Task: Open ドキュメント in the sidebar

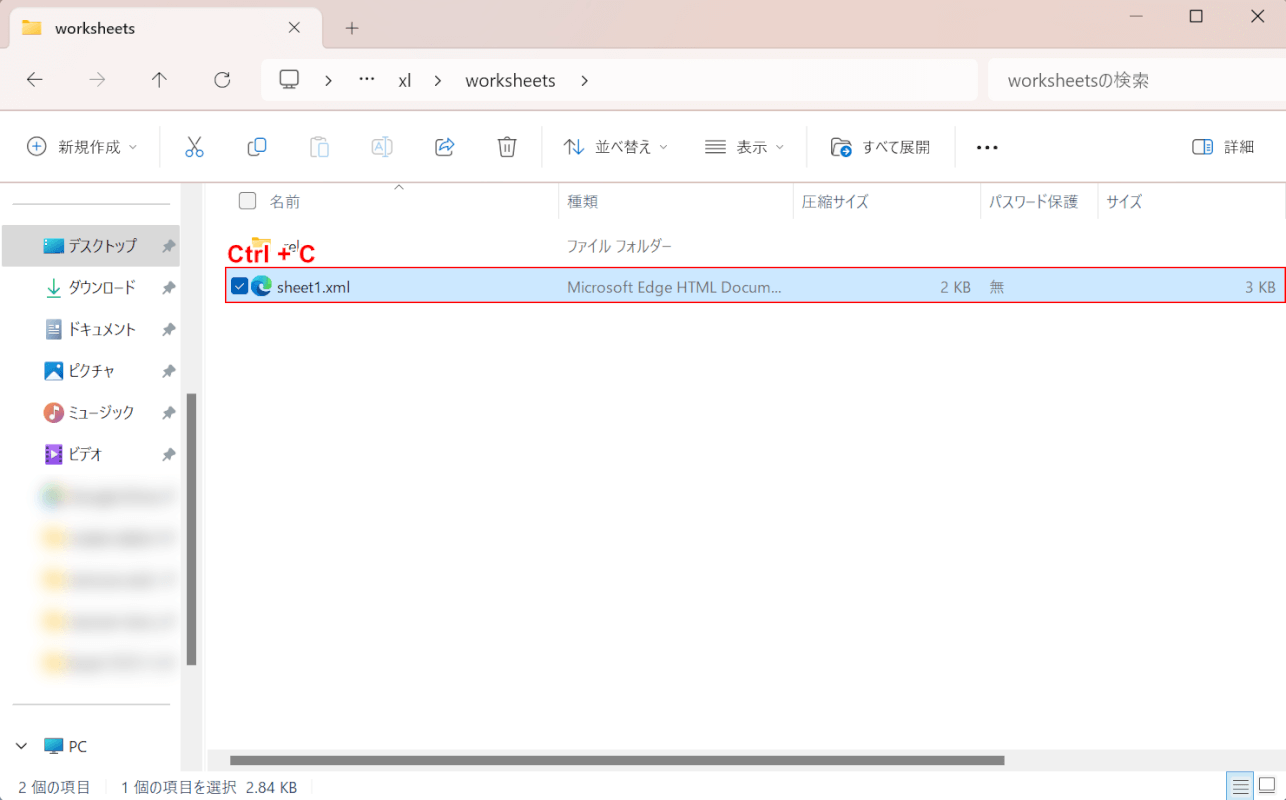Action: pyautogui.click(x=91, y=329)
